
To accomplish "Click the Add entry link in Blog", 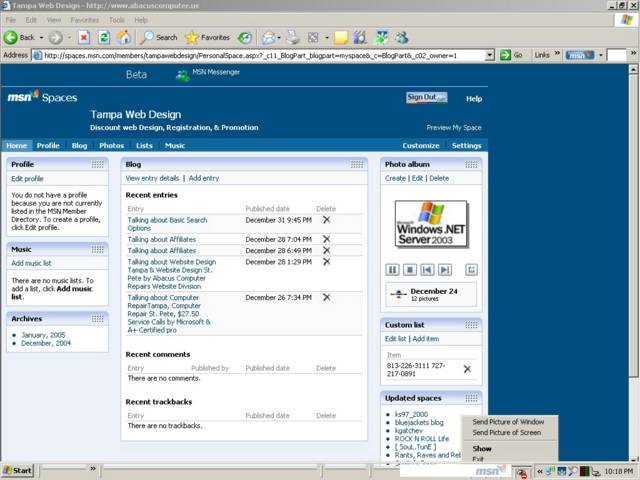I will [204, 178].
